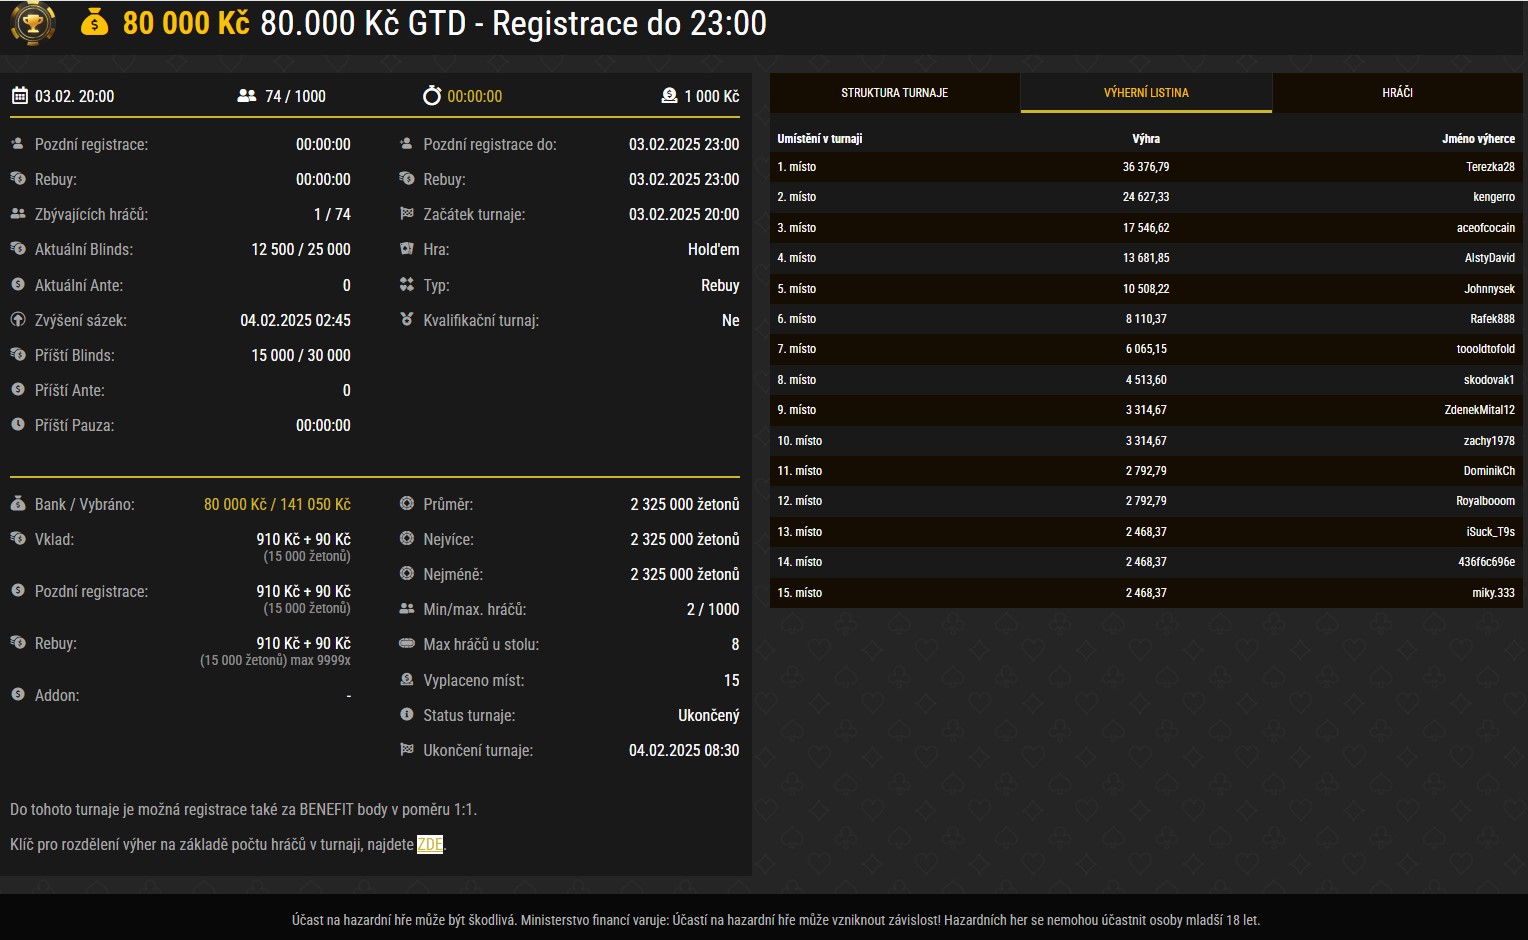This screenshot has height=940, width=1528.
Task: Click winner name zachy1978
Action: [1489, 441]
